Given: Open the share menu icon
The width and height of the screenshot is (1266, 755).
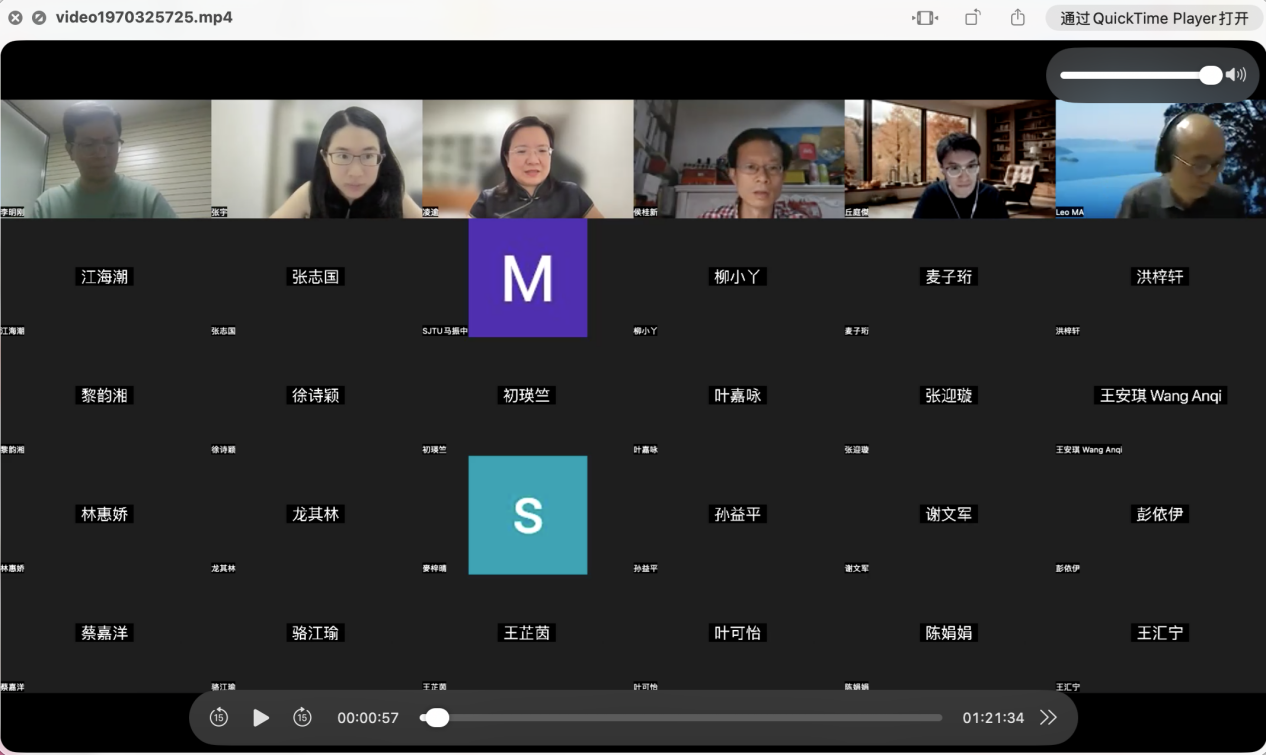Looking at the screenshot, I should [x=1018, y=18].
